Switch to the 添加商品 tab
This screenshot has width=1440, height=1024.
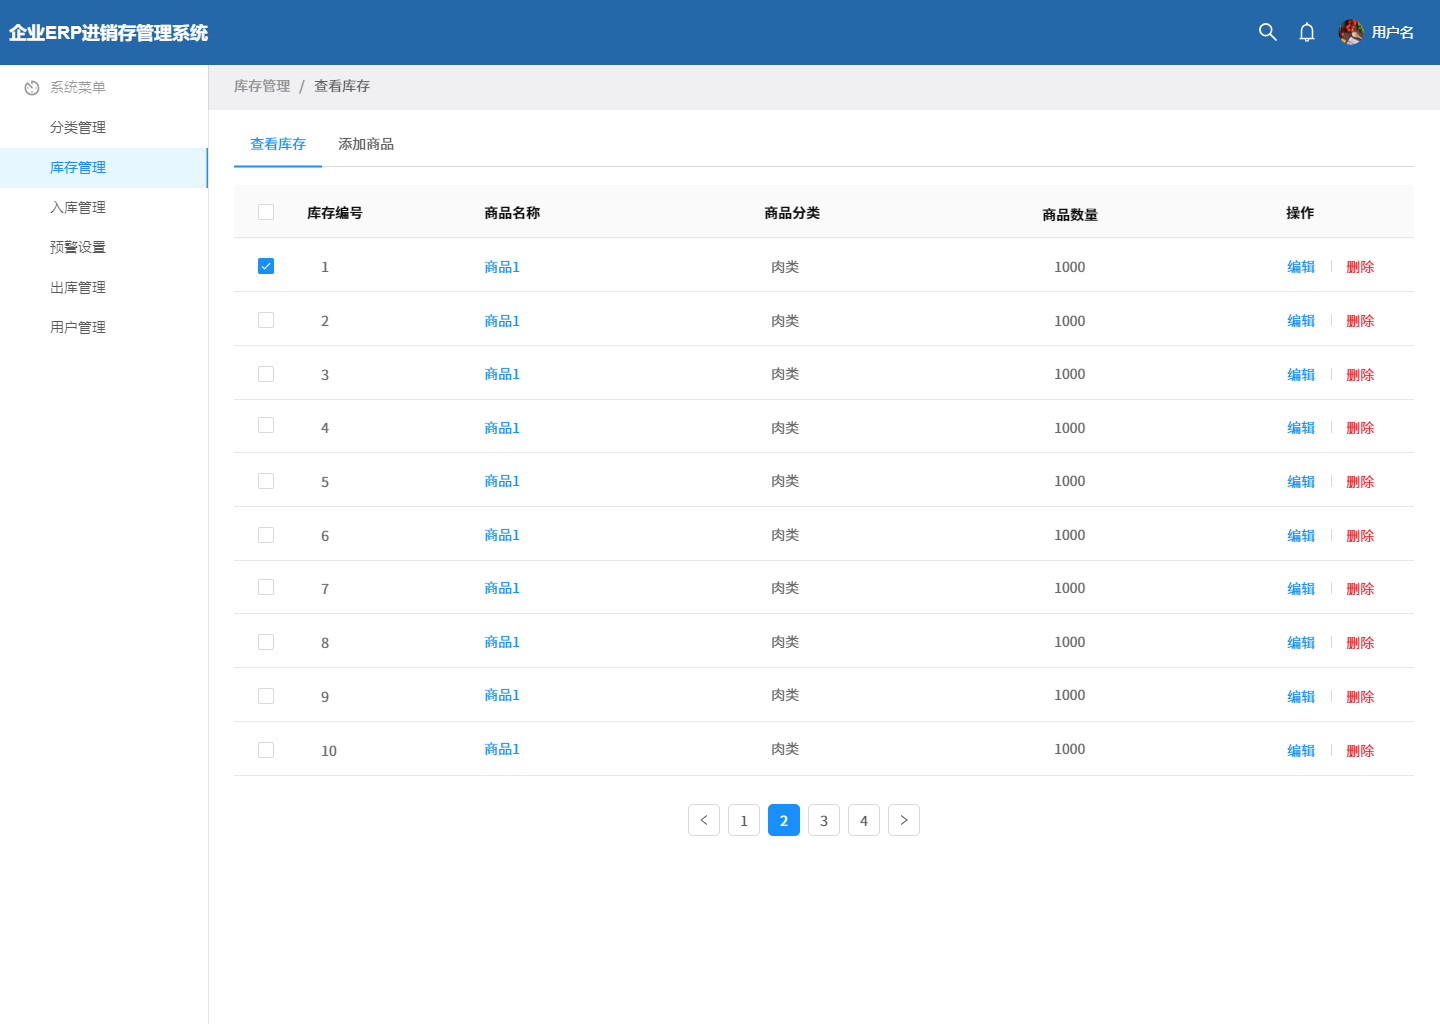pyautogui.click(x=366, y=144)
